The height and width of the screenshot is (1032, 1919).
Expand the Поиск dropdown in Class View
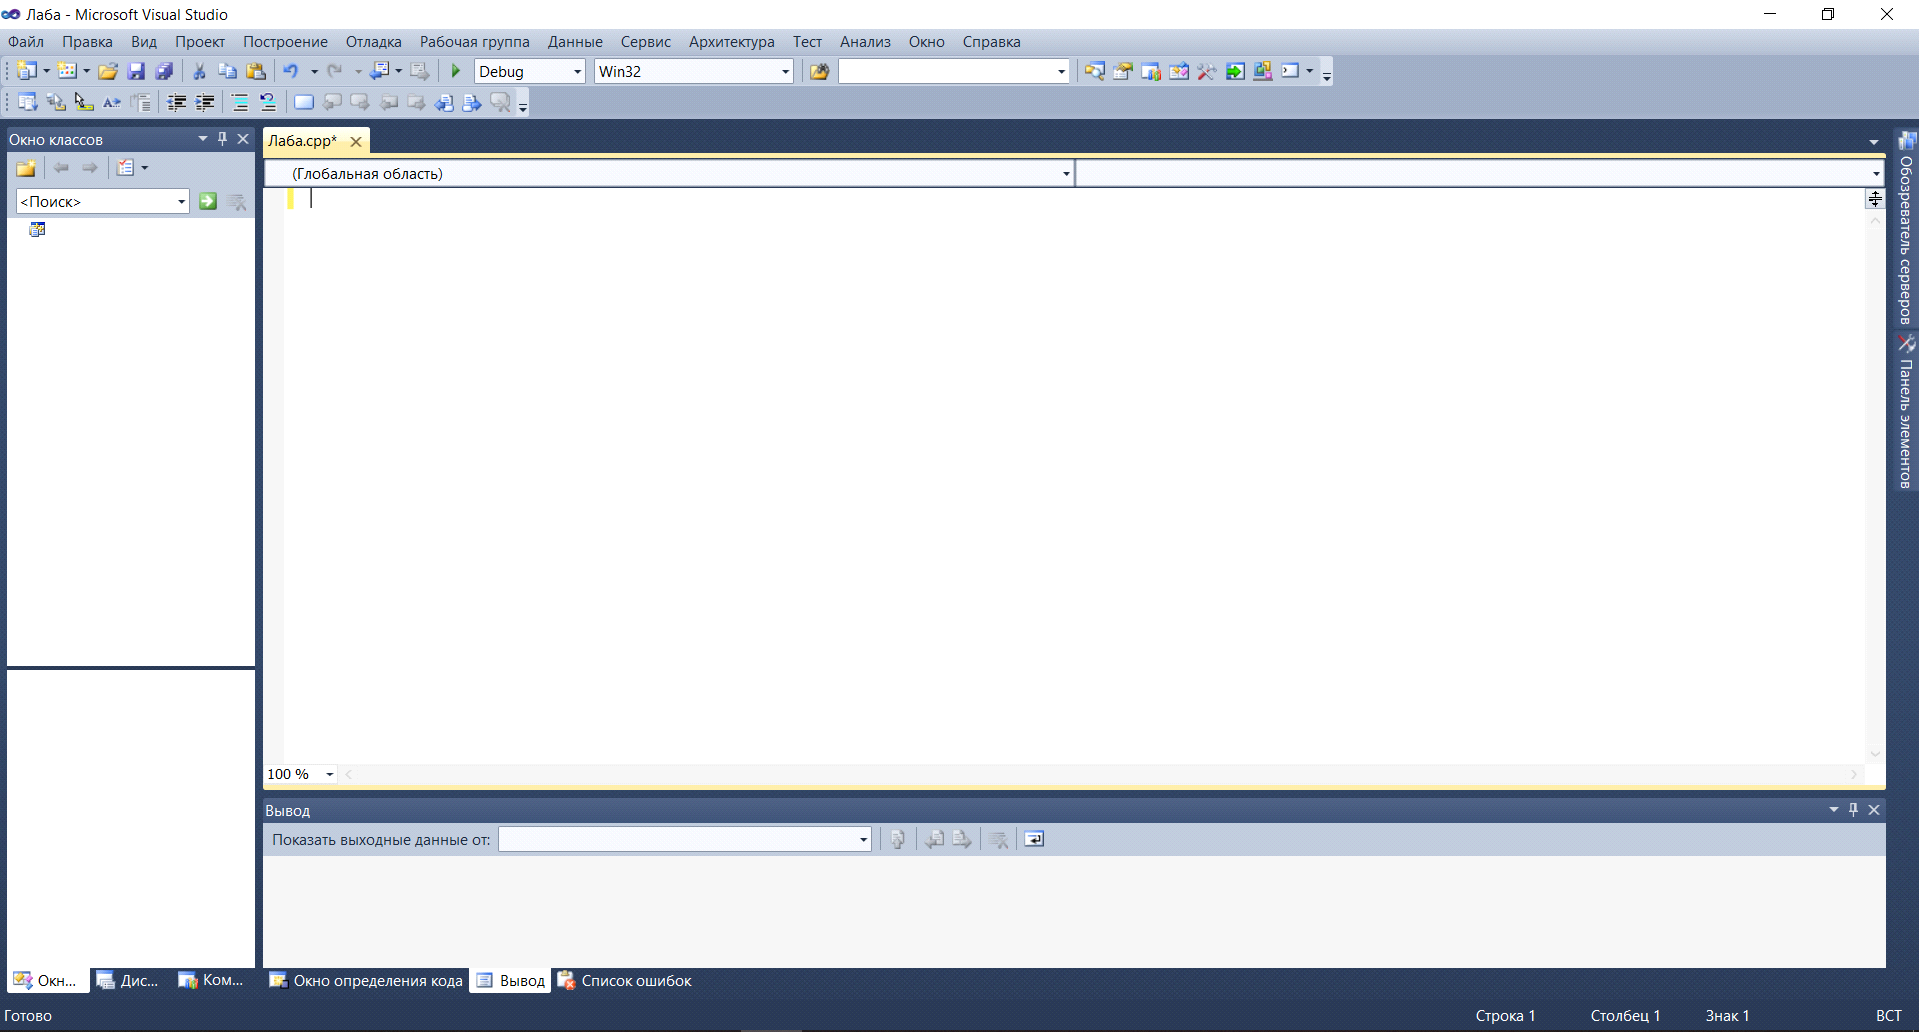(181, 202)
